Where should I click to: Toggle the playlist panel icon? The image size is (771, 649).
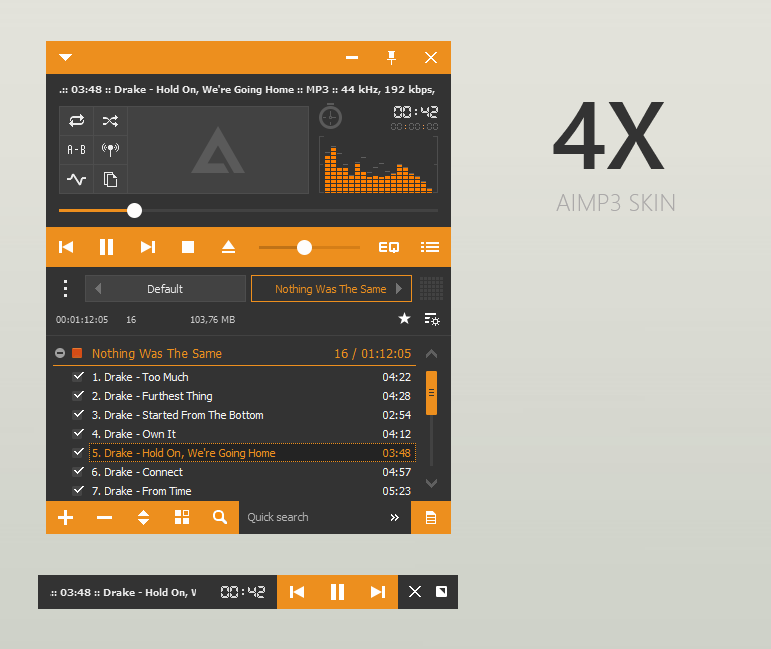coord(430,247)
